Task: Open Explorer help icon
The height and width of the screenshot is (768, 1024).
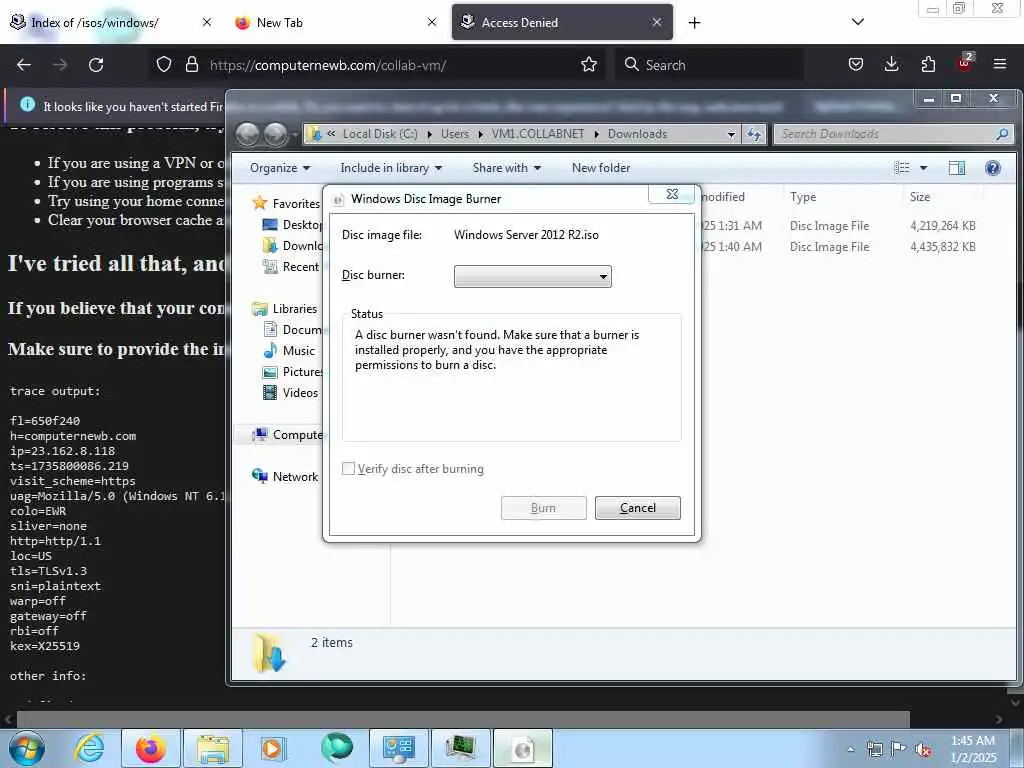Action: (993, 168)
